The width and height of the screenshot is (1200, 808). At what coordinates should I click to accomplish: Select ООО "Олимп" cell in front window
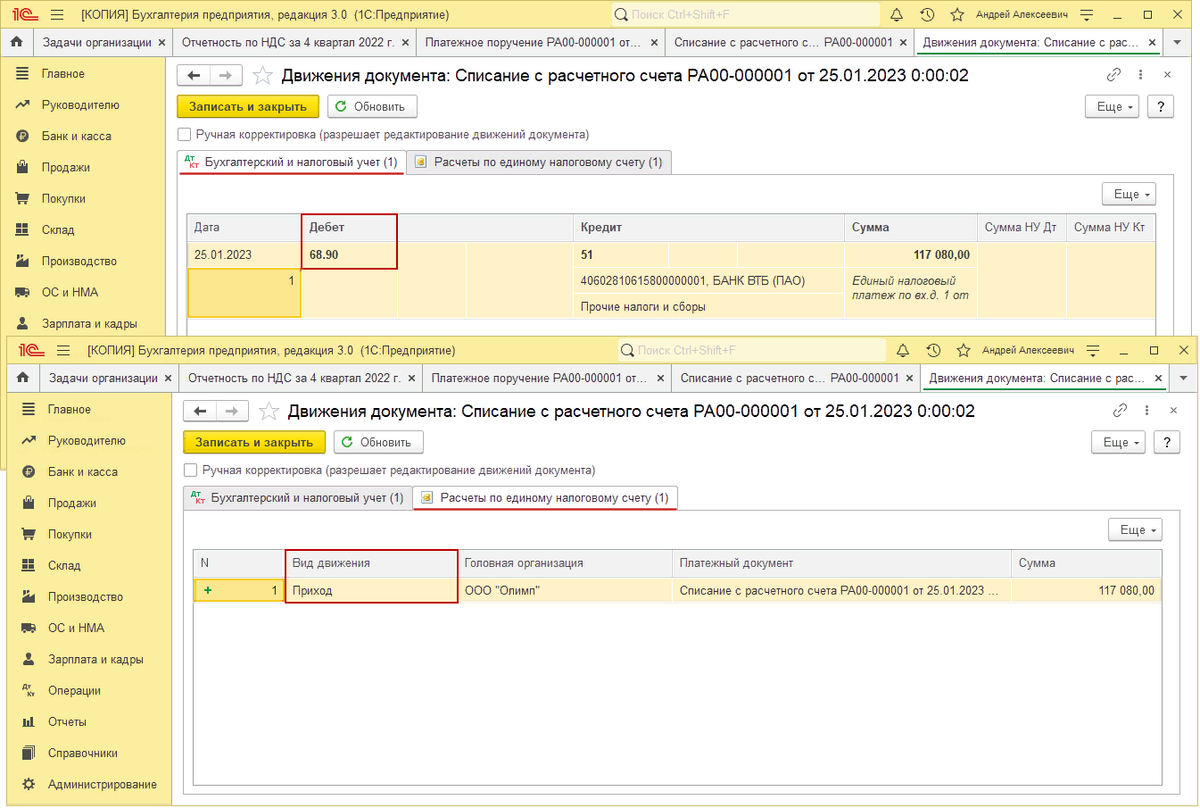(x=565, y=591)
